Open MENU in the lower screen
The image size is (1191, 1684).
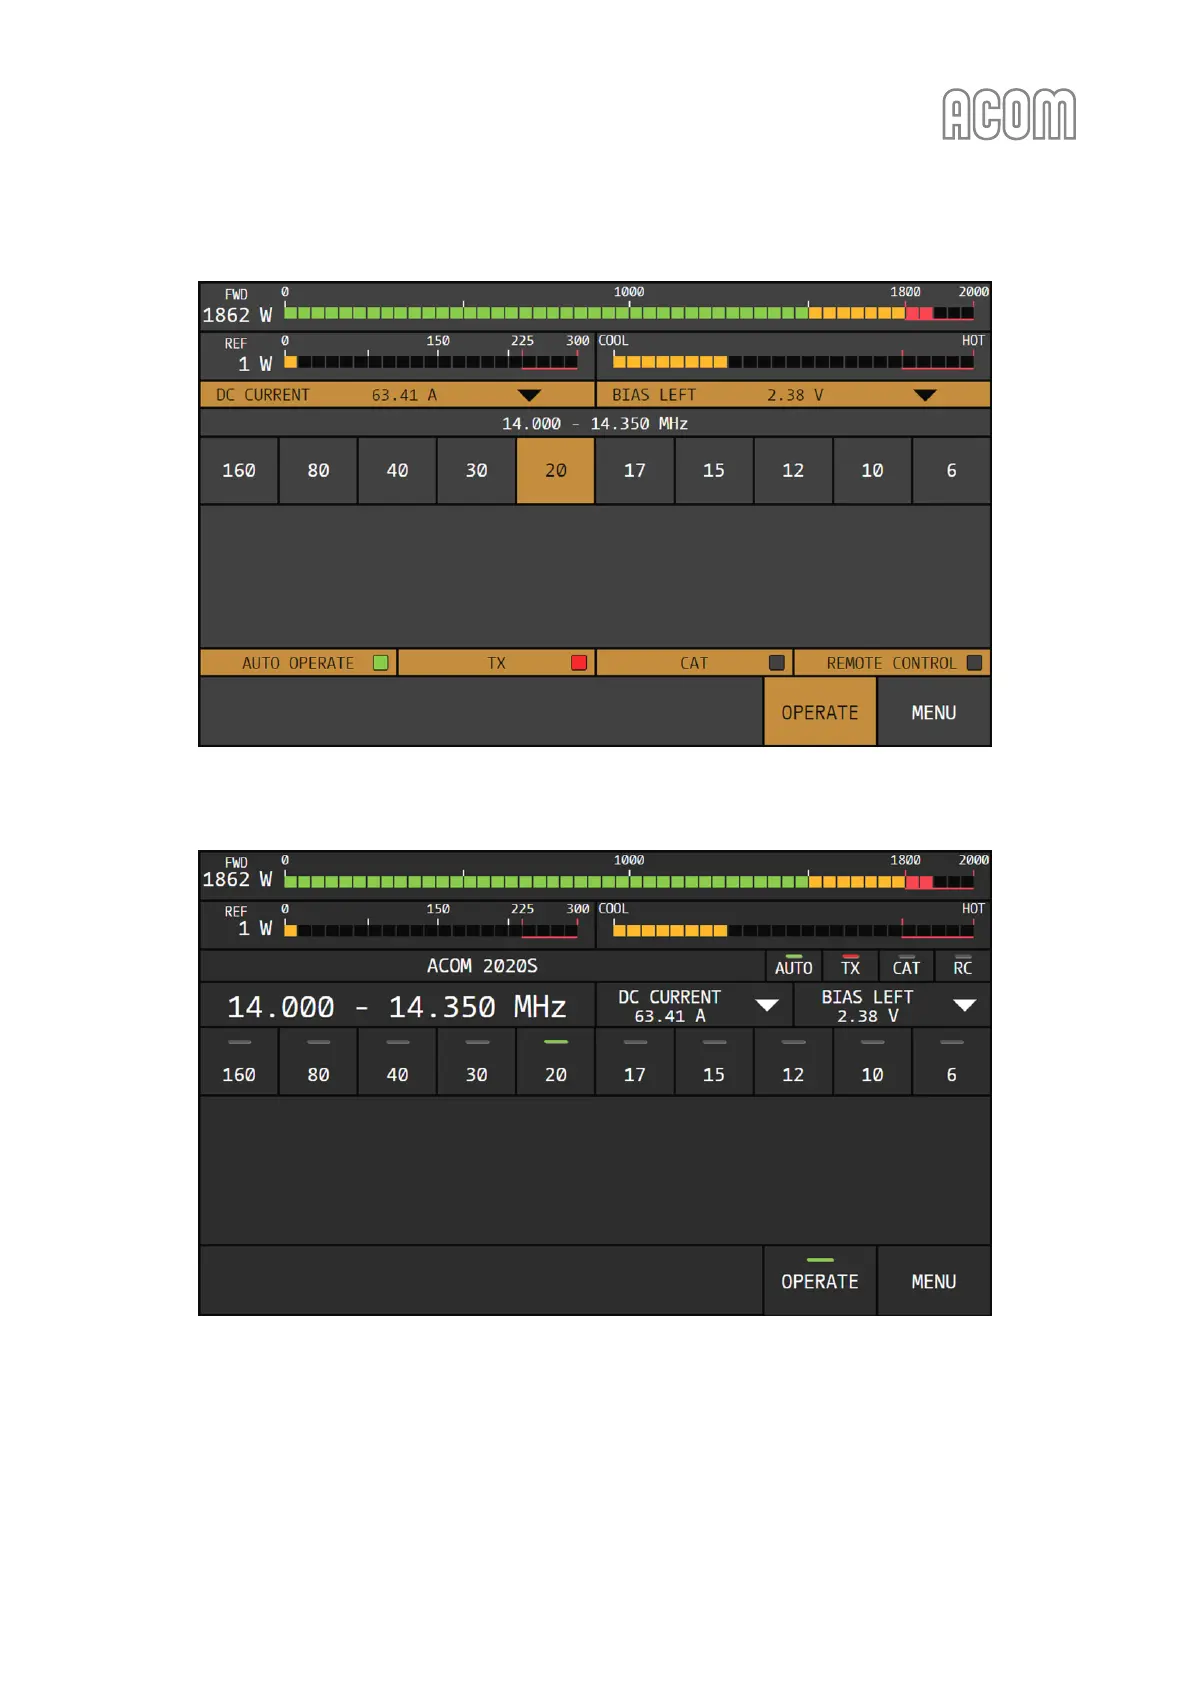(x=934, y=1280)
